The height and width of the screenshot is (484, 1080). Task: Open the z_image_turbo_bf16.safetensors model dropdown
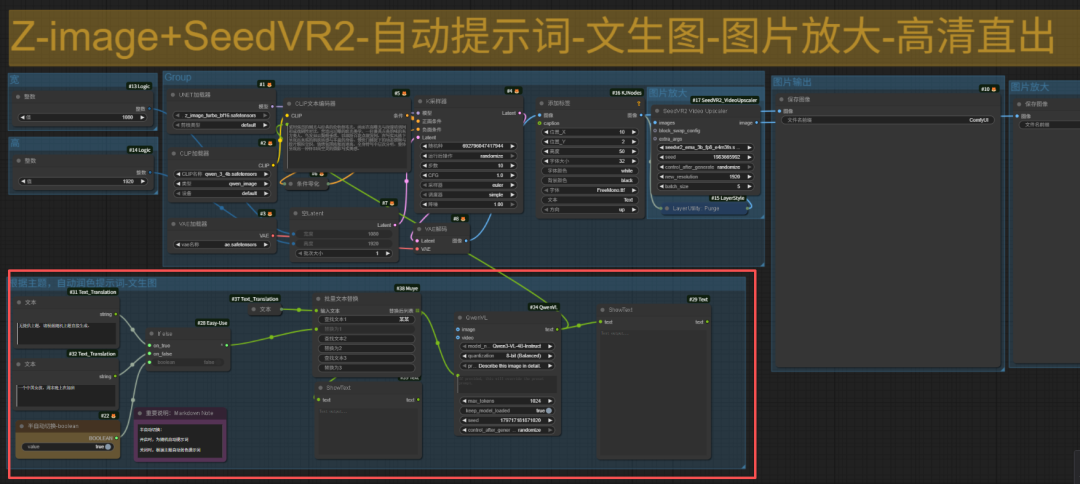[220, 116]
